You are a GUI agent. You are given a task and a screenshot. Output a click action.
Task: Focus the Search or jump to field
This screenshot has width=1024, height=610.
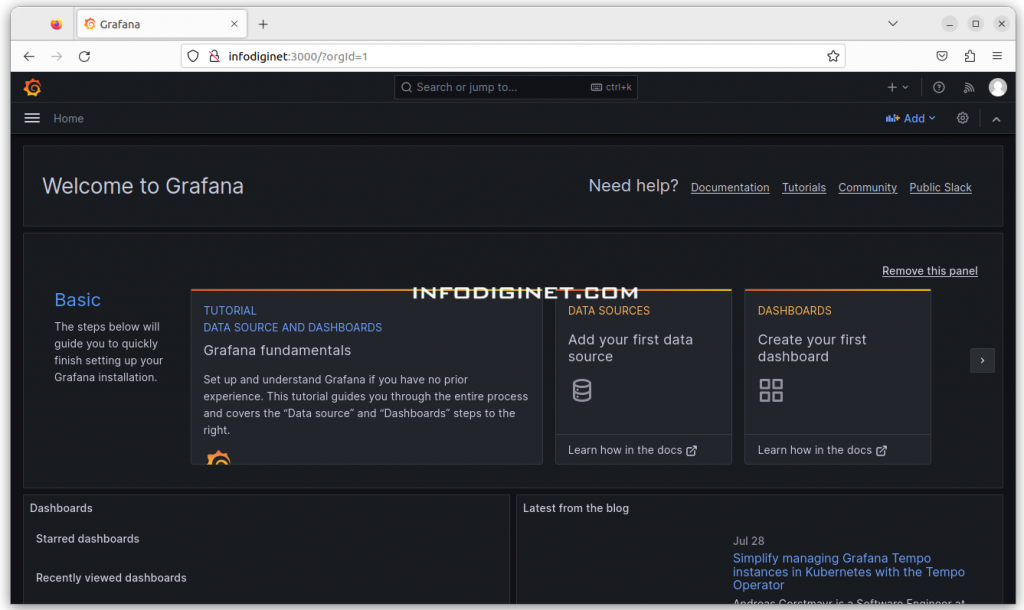coord(515,87)
